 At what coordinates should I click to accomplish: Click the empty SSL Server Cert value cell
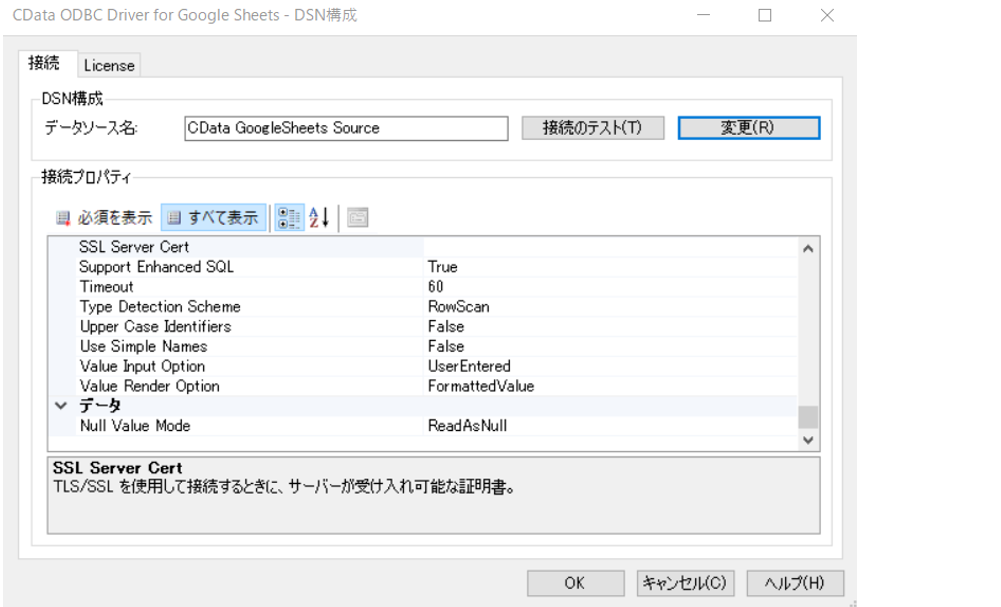[x=610, y=247]
